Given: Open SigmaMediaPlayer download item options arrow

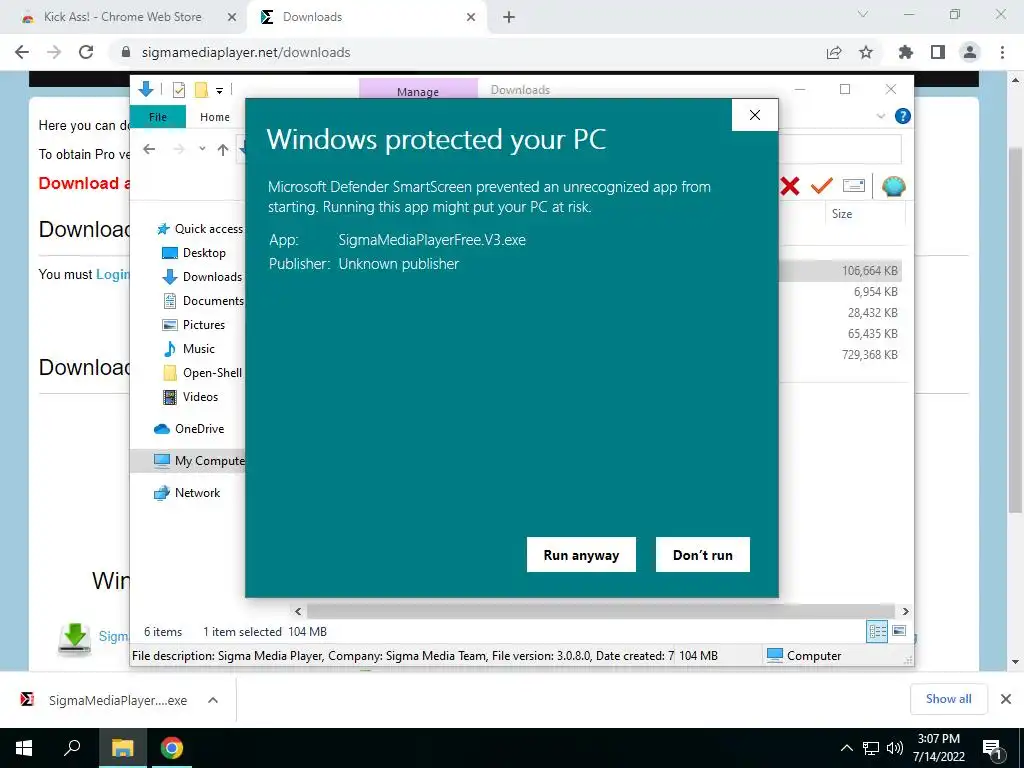Looking at the screenshot, I should point(213,700).
